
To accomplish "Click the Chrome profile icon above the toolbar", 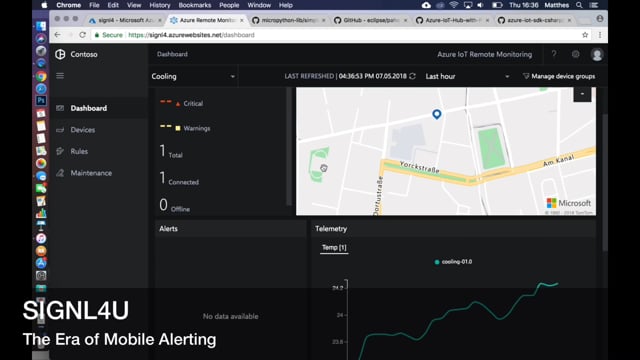I will pyautogui.click(x=600, y=19).
